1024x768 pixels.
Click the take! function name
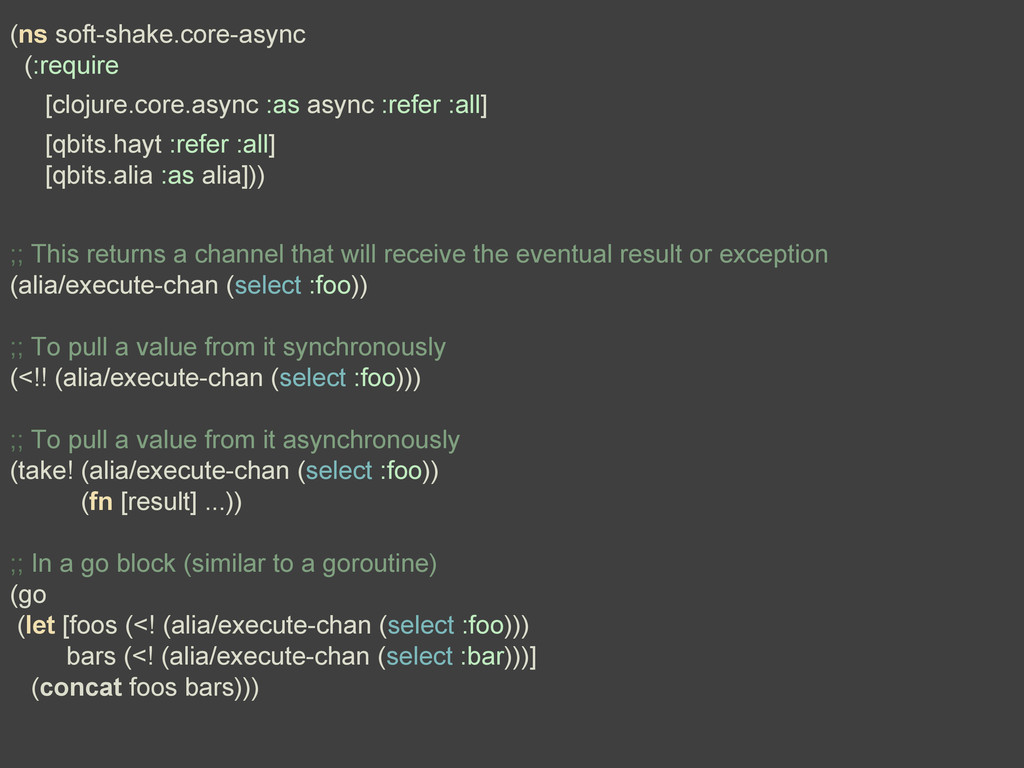pos(46,471)
